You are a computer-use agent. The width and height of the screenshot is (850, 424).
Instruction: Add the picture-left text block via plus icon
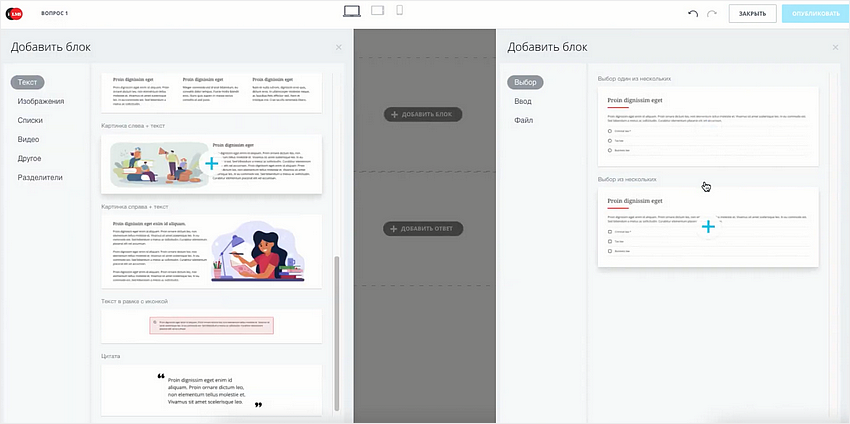[211, 164]
